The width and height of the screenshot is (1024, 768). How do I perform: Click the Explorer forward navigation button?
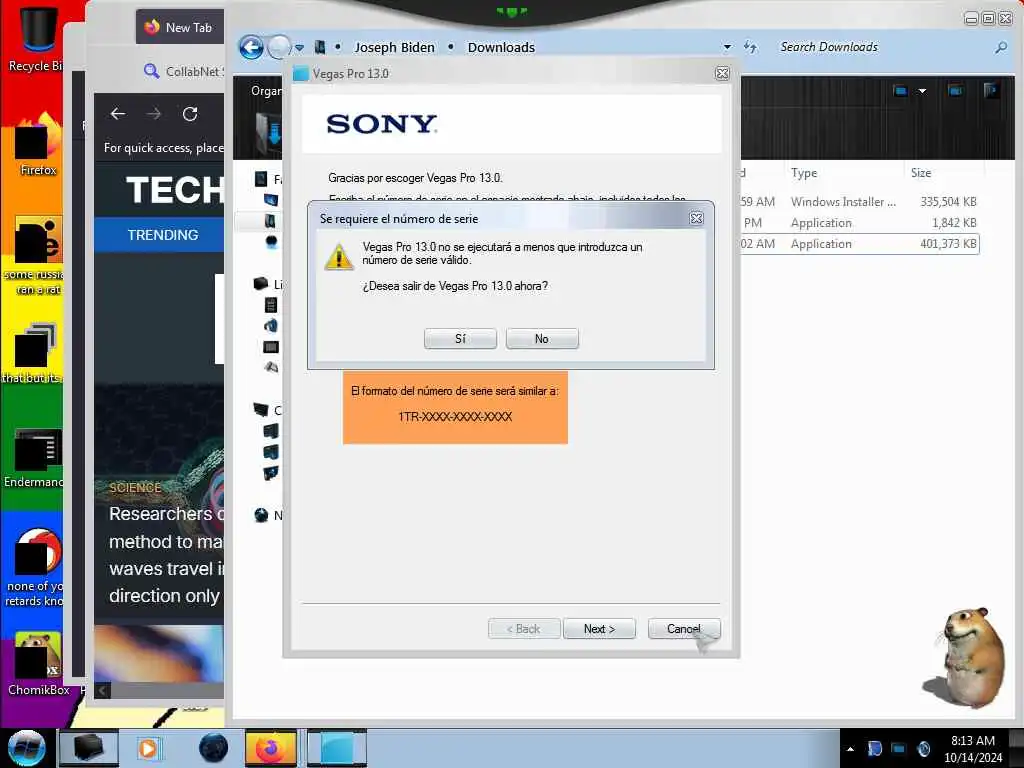[x=279, y=47]
